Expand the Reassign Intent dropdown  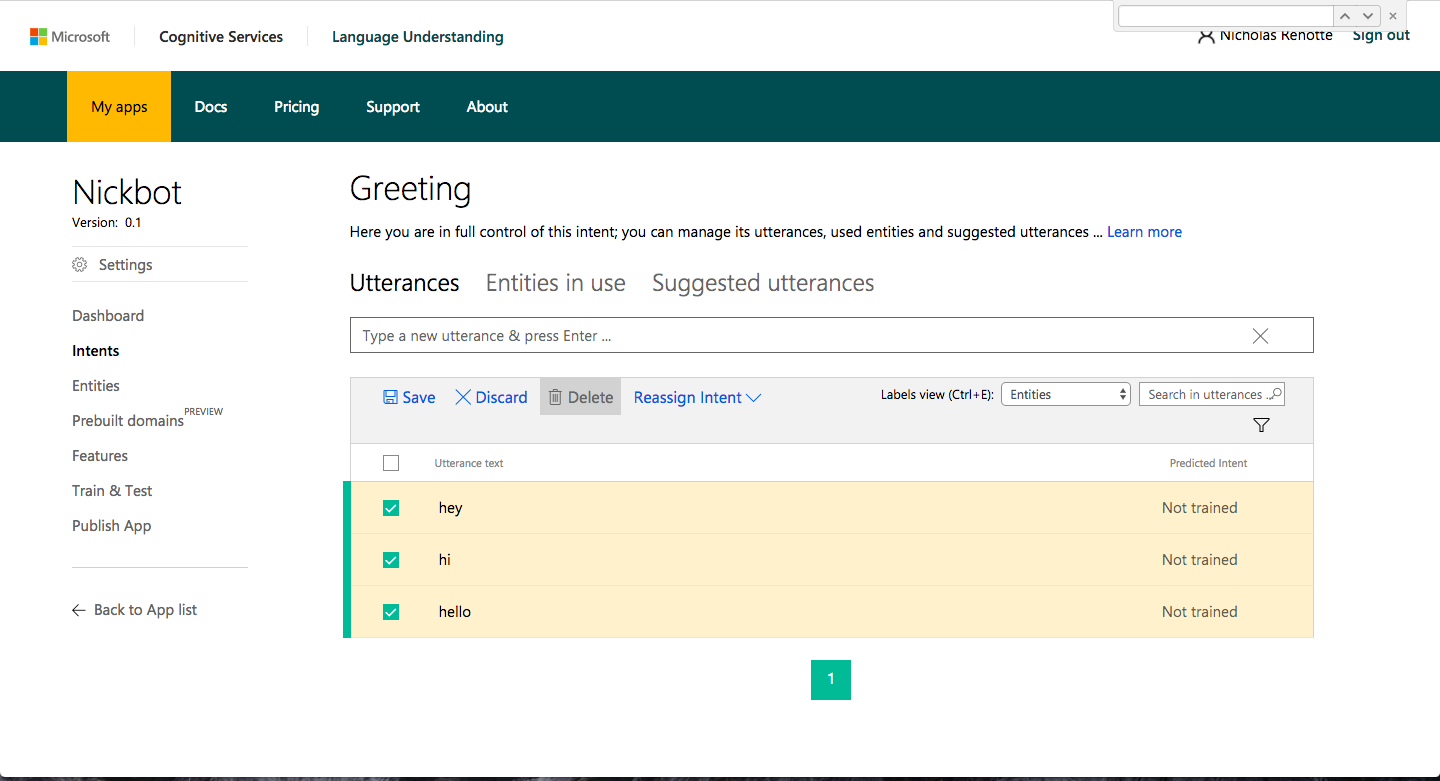697,397
